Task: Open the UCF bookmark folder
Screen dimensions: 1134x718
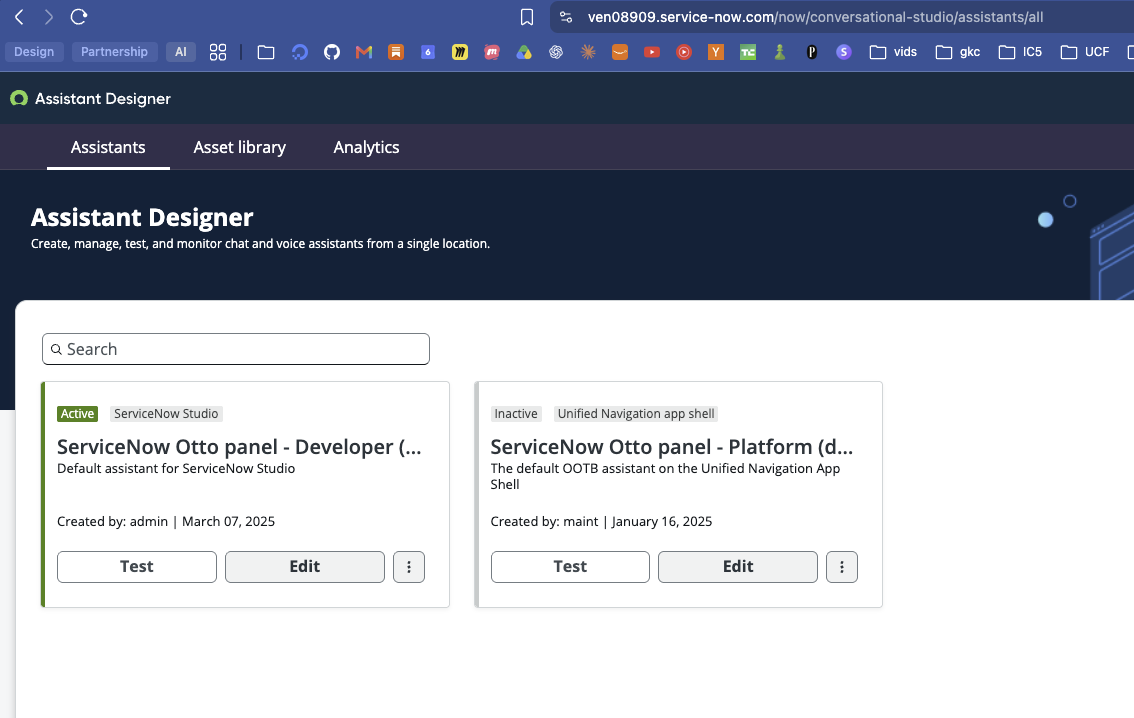Action: [x=1085, y=52]
